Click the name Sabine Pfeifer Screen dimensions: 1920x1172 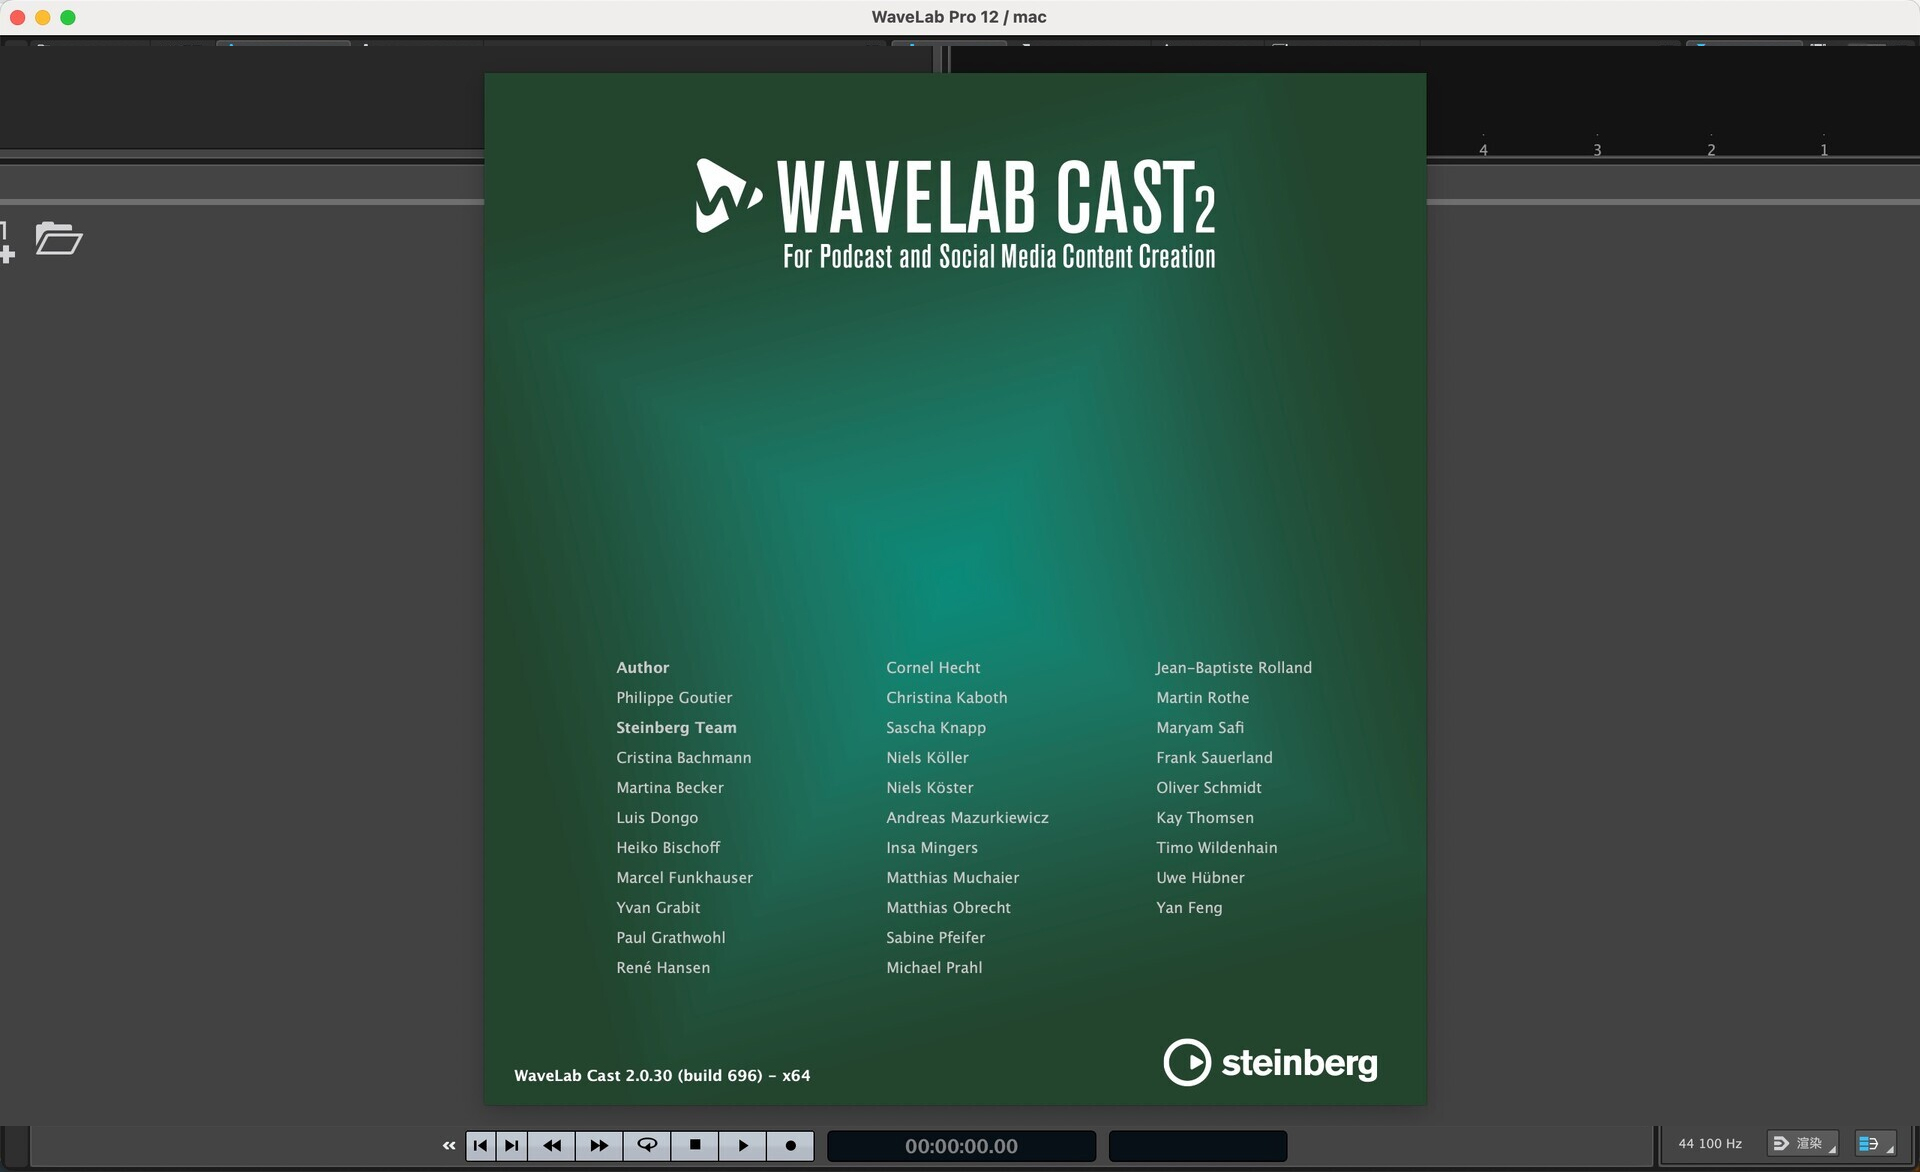point(936,938)
